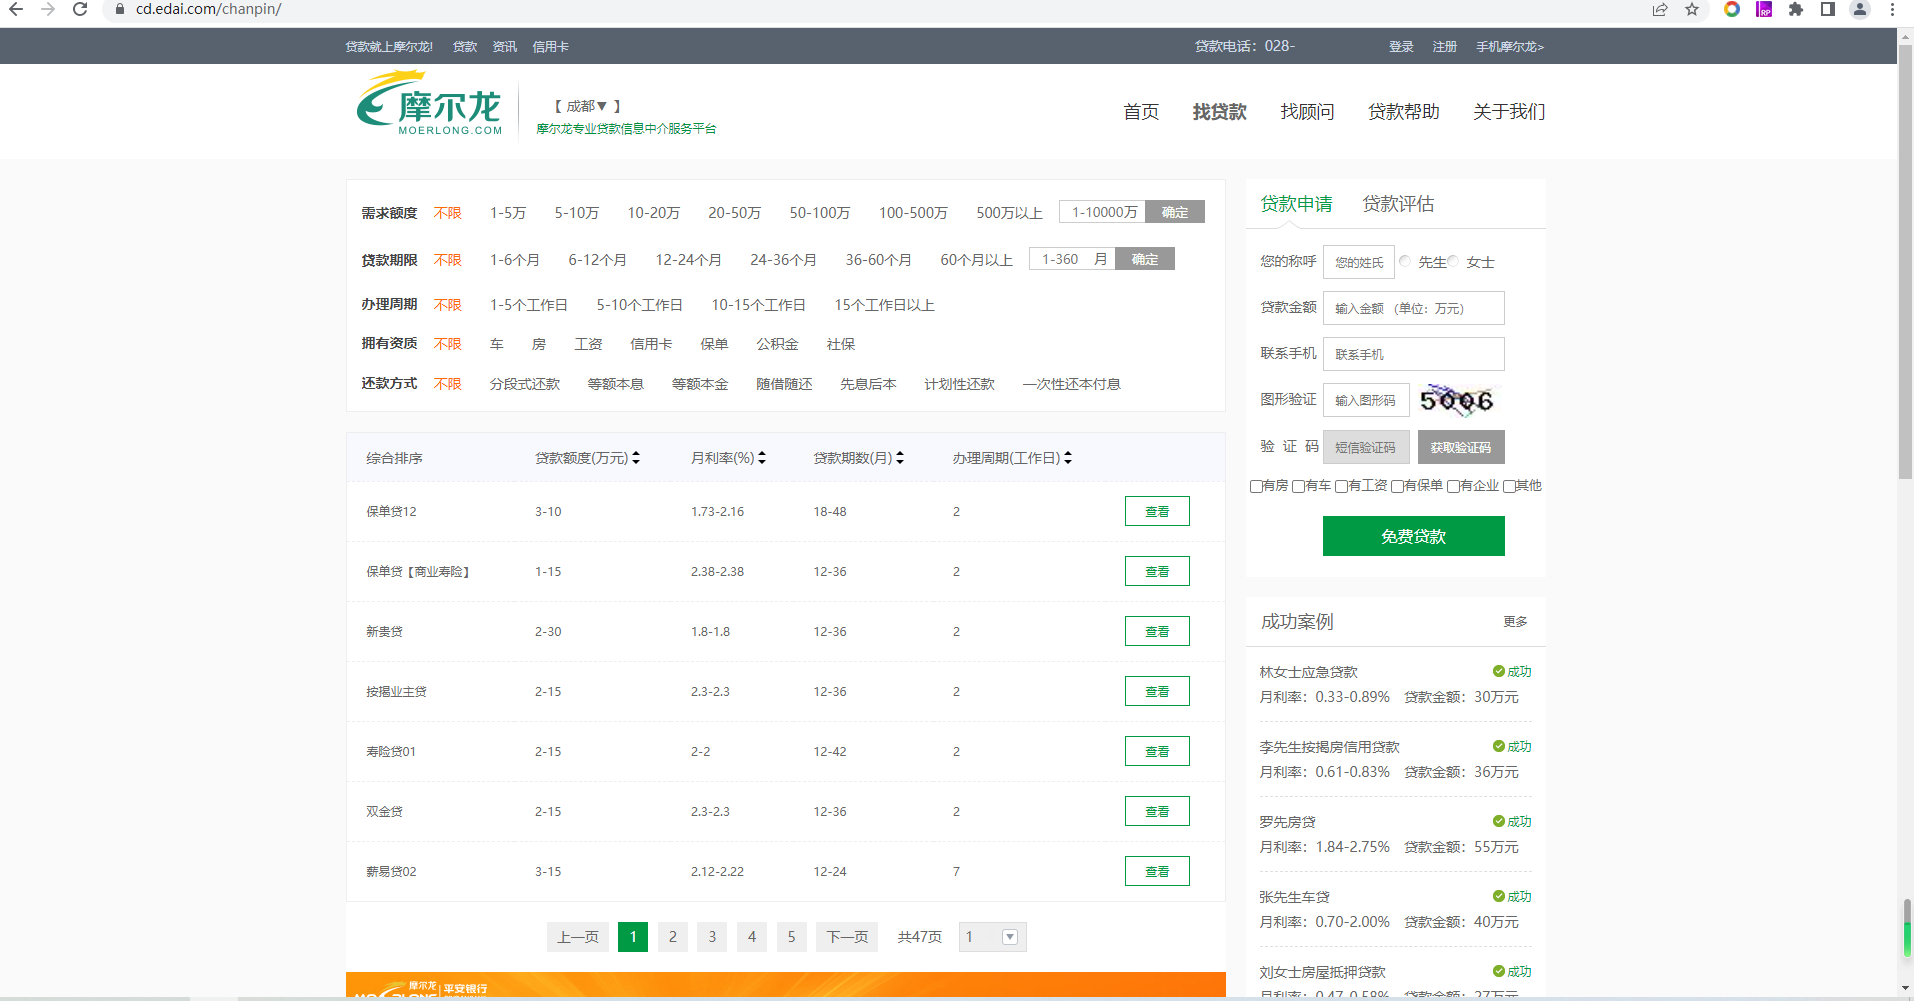1914x1001 pixels.
Task: Click 查看 for 新贵贷
Action: 1157,631
